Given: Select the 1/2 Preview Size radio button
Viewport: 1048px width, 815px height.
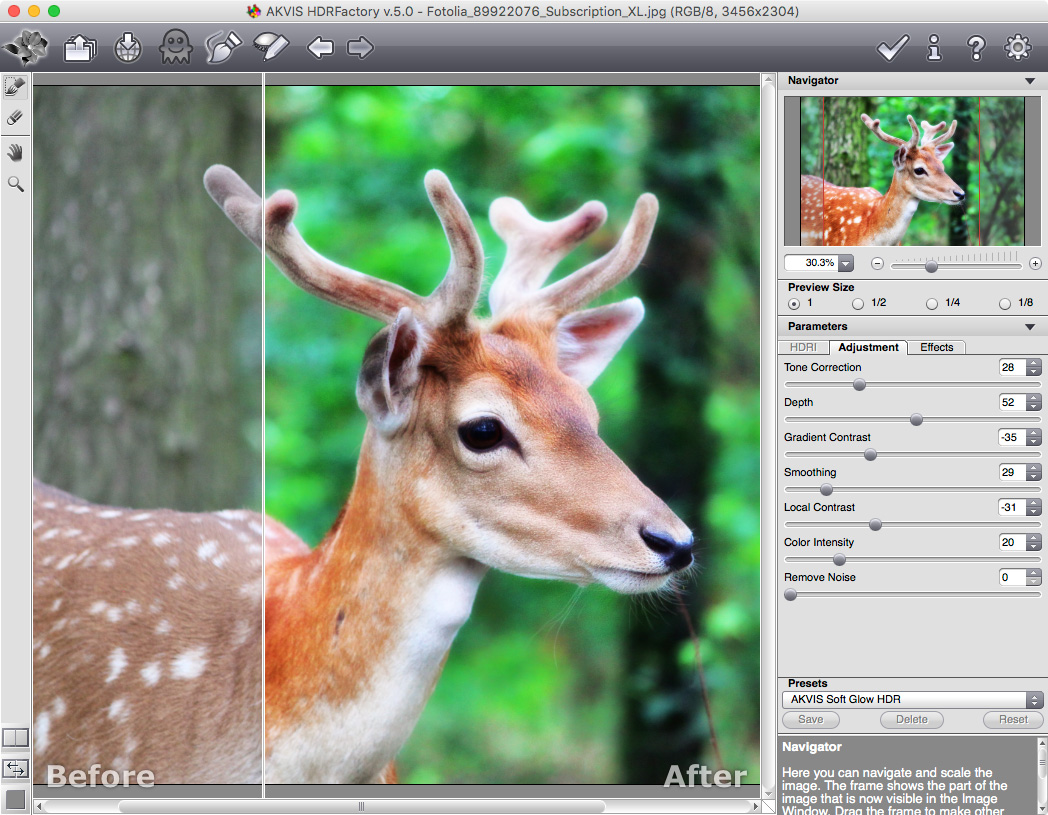Looking at the screenshot, I should 857,303.
